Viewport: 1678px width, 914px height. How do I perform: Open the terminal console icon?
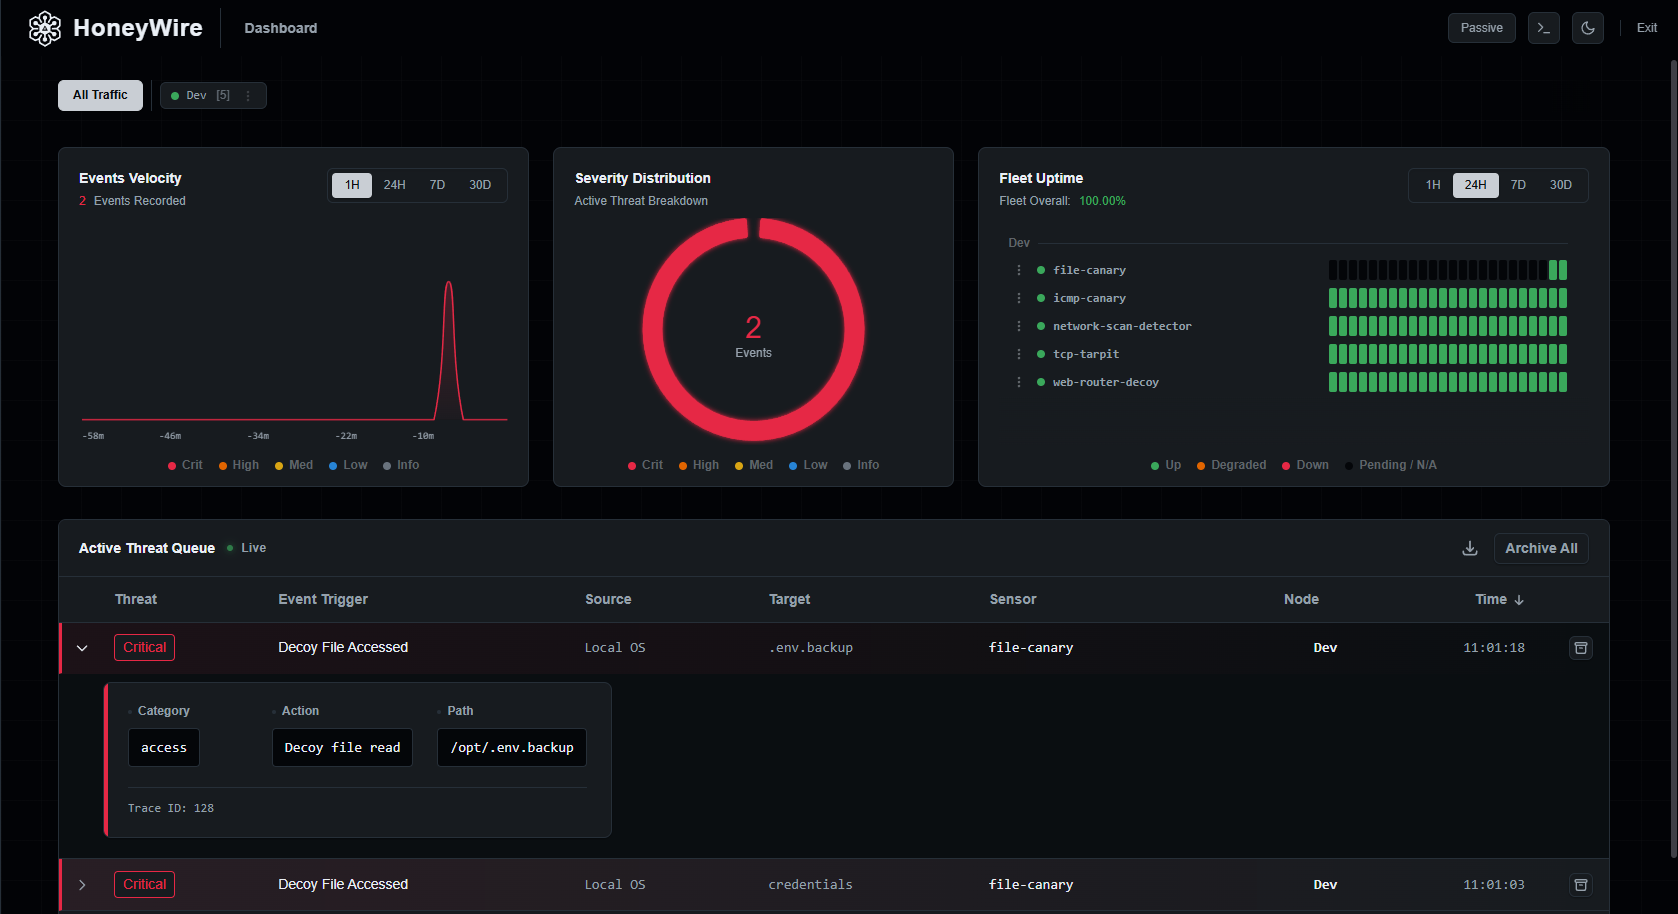tap(1543, 28)
